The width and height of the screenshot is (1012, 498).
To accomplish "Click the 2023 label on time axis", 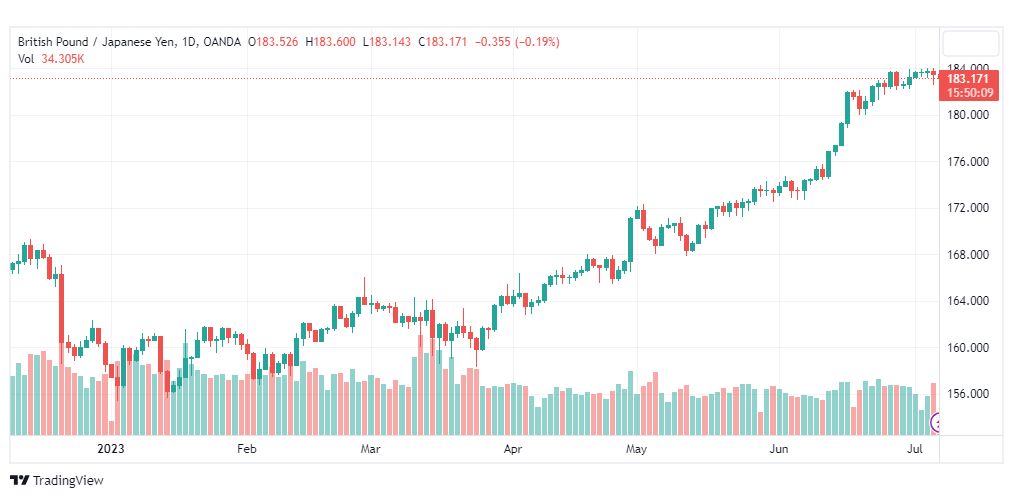I will [110, 448].
